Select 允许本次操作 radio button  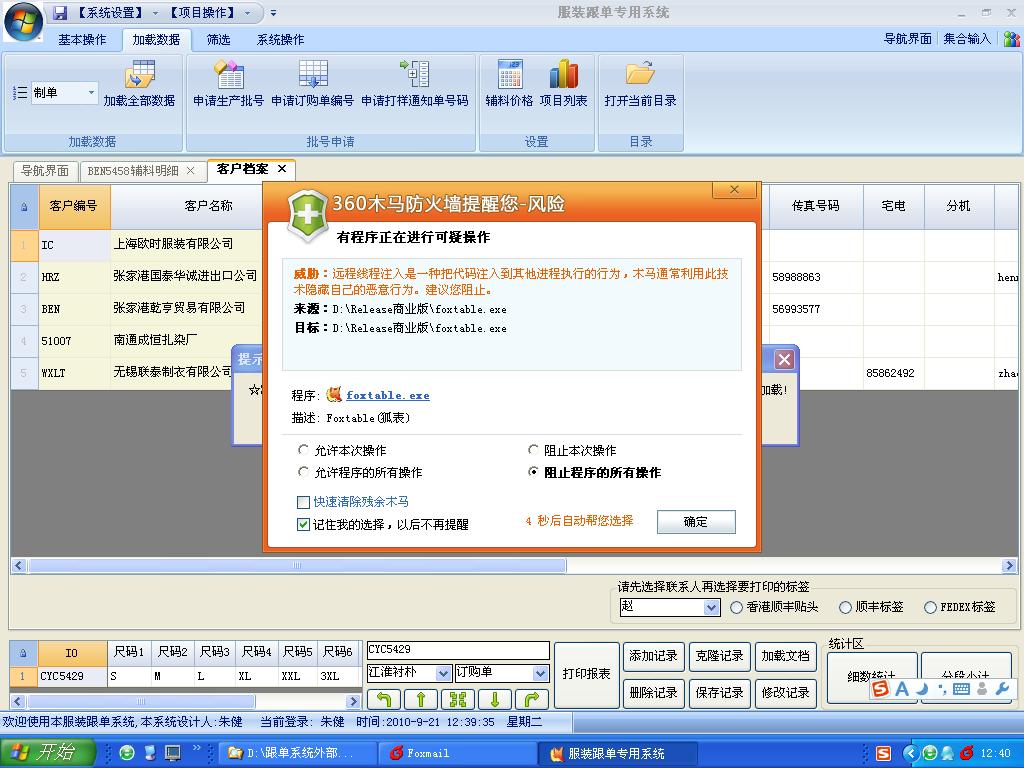click(x=303, y=450)
